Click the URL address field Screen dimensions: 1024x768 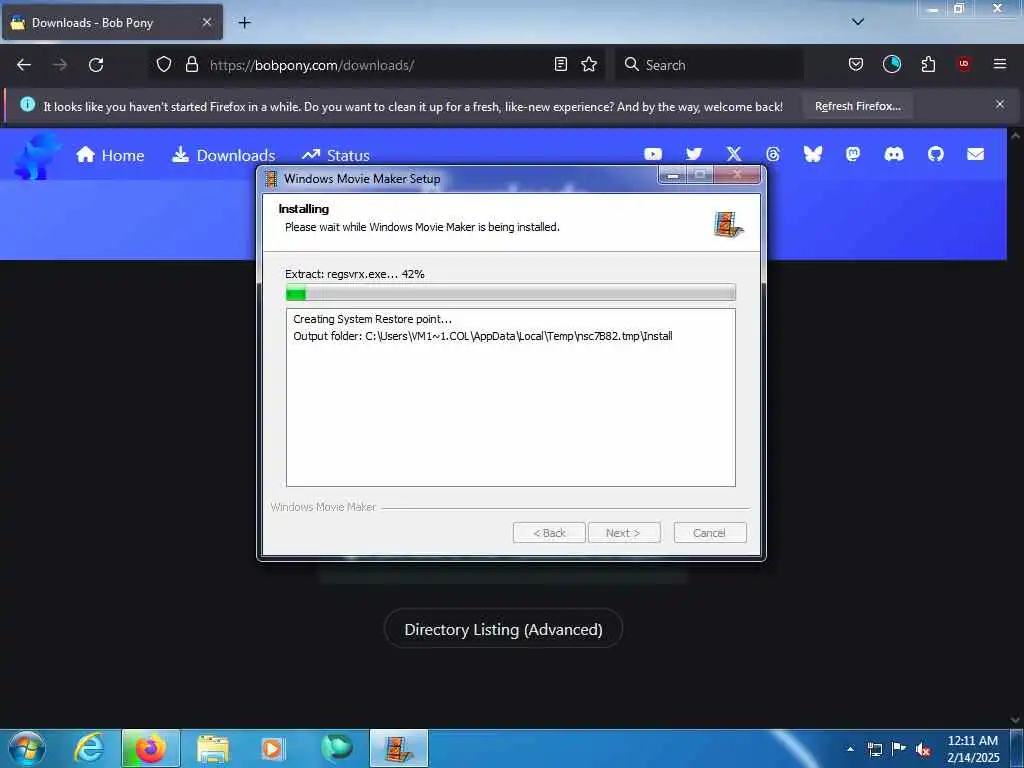pos(376,65)
